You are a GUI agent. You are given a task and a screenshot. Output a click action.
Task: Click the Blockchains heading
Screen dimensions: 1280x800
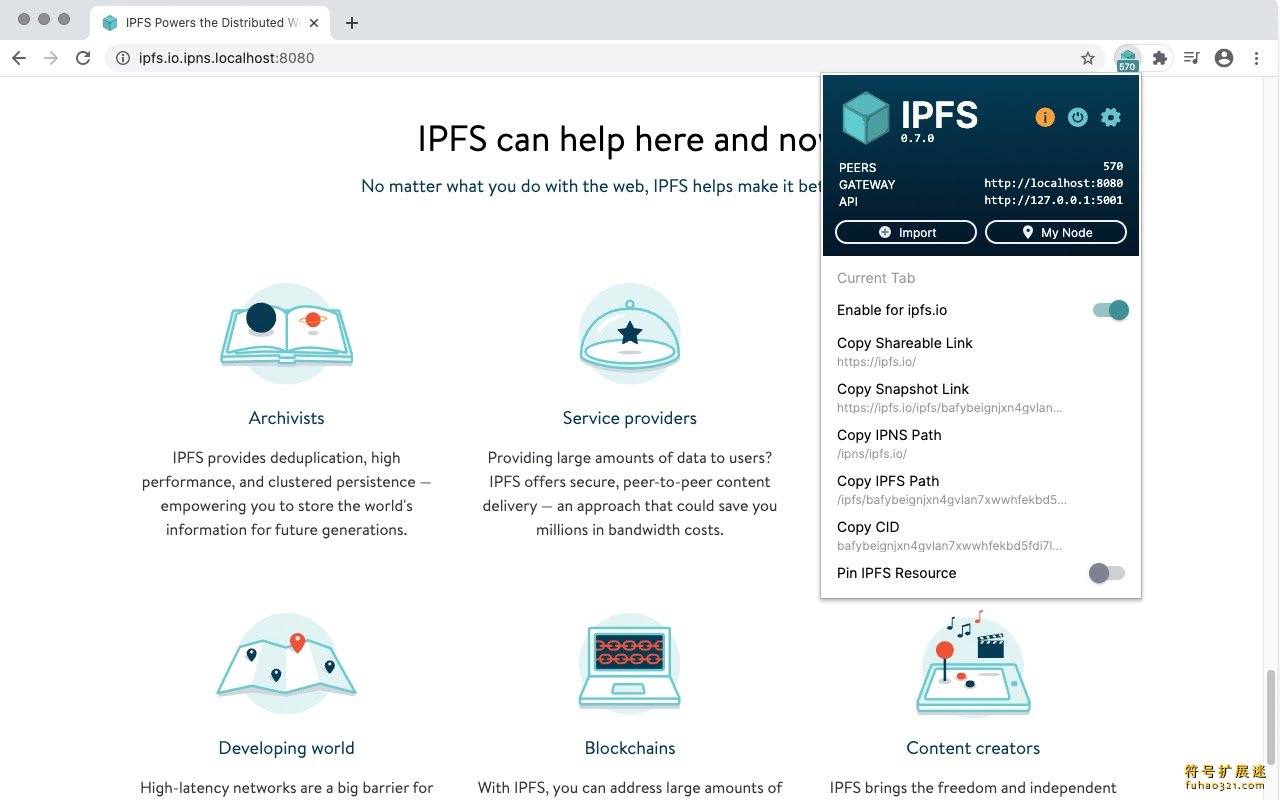coord(630,748)
